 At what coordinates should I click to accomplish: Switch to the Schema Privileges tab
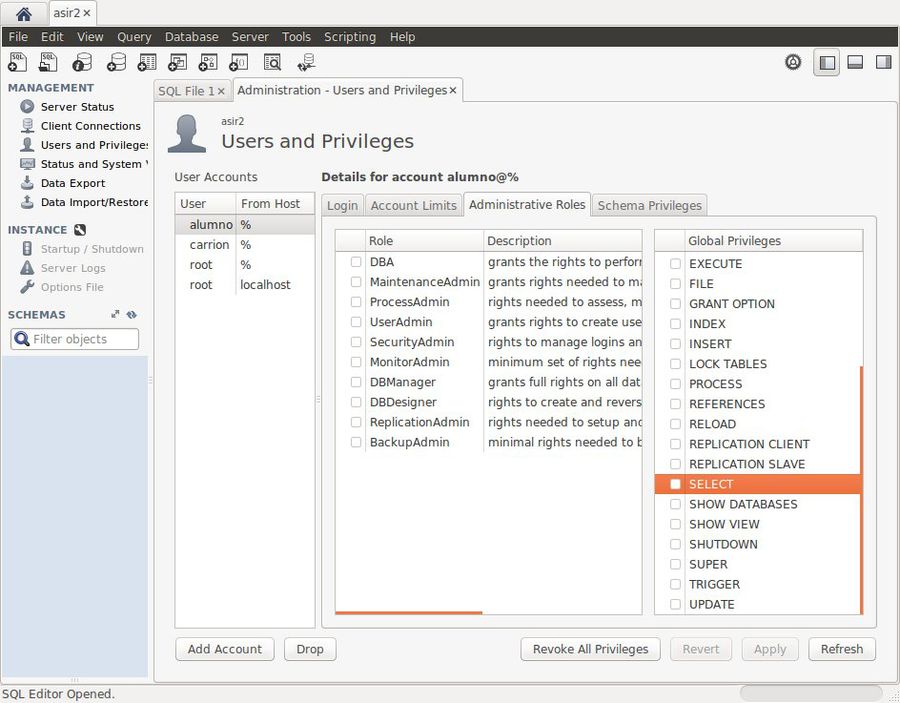(649, 205)
